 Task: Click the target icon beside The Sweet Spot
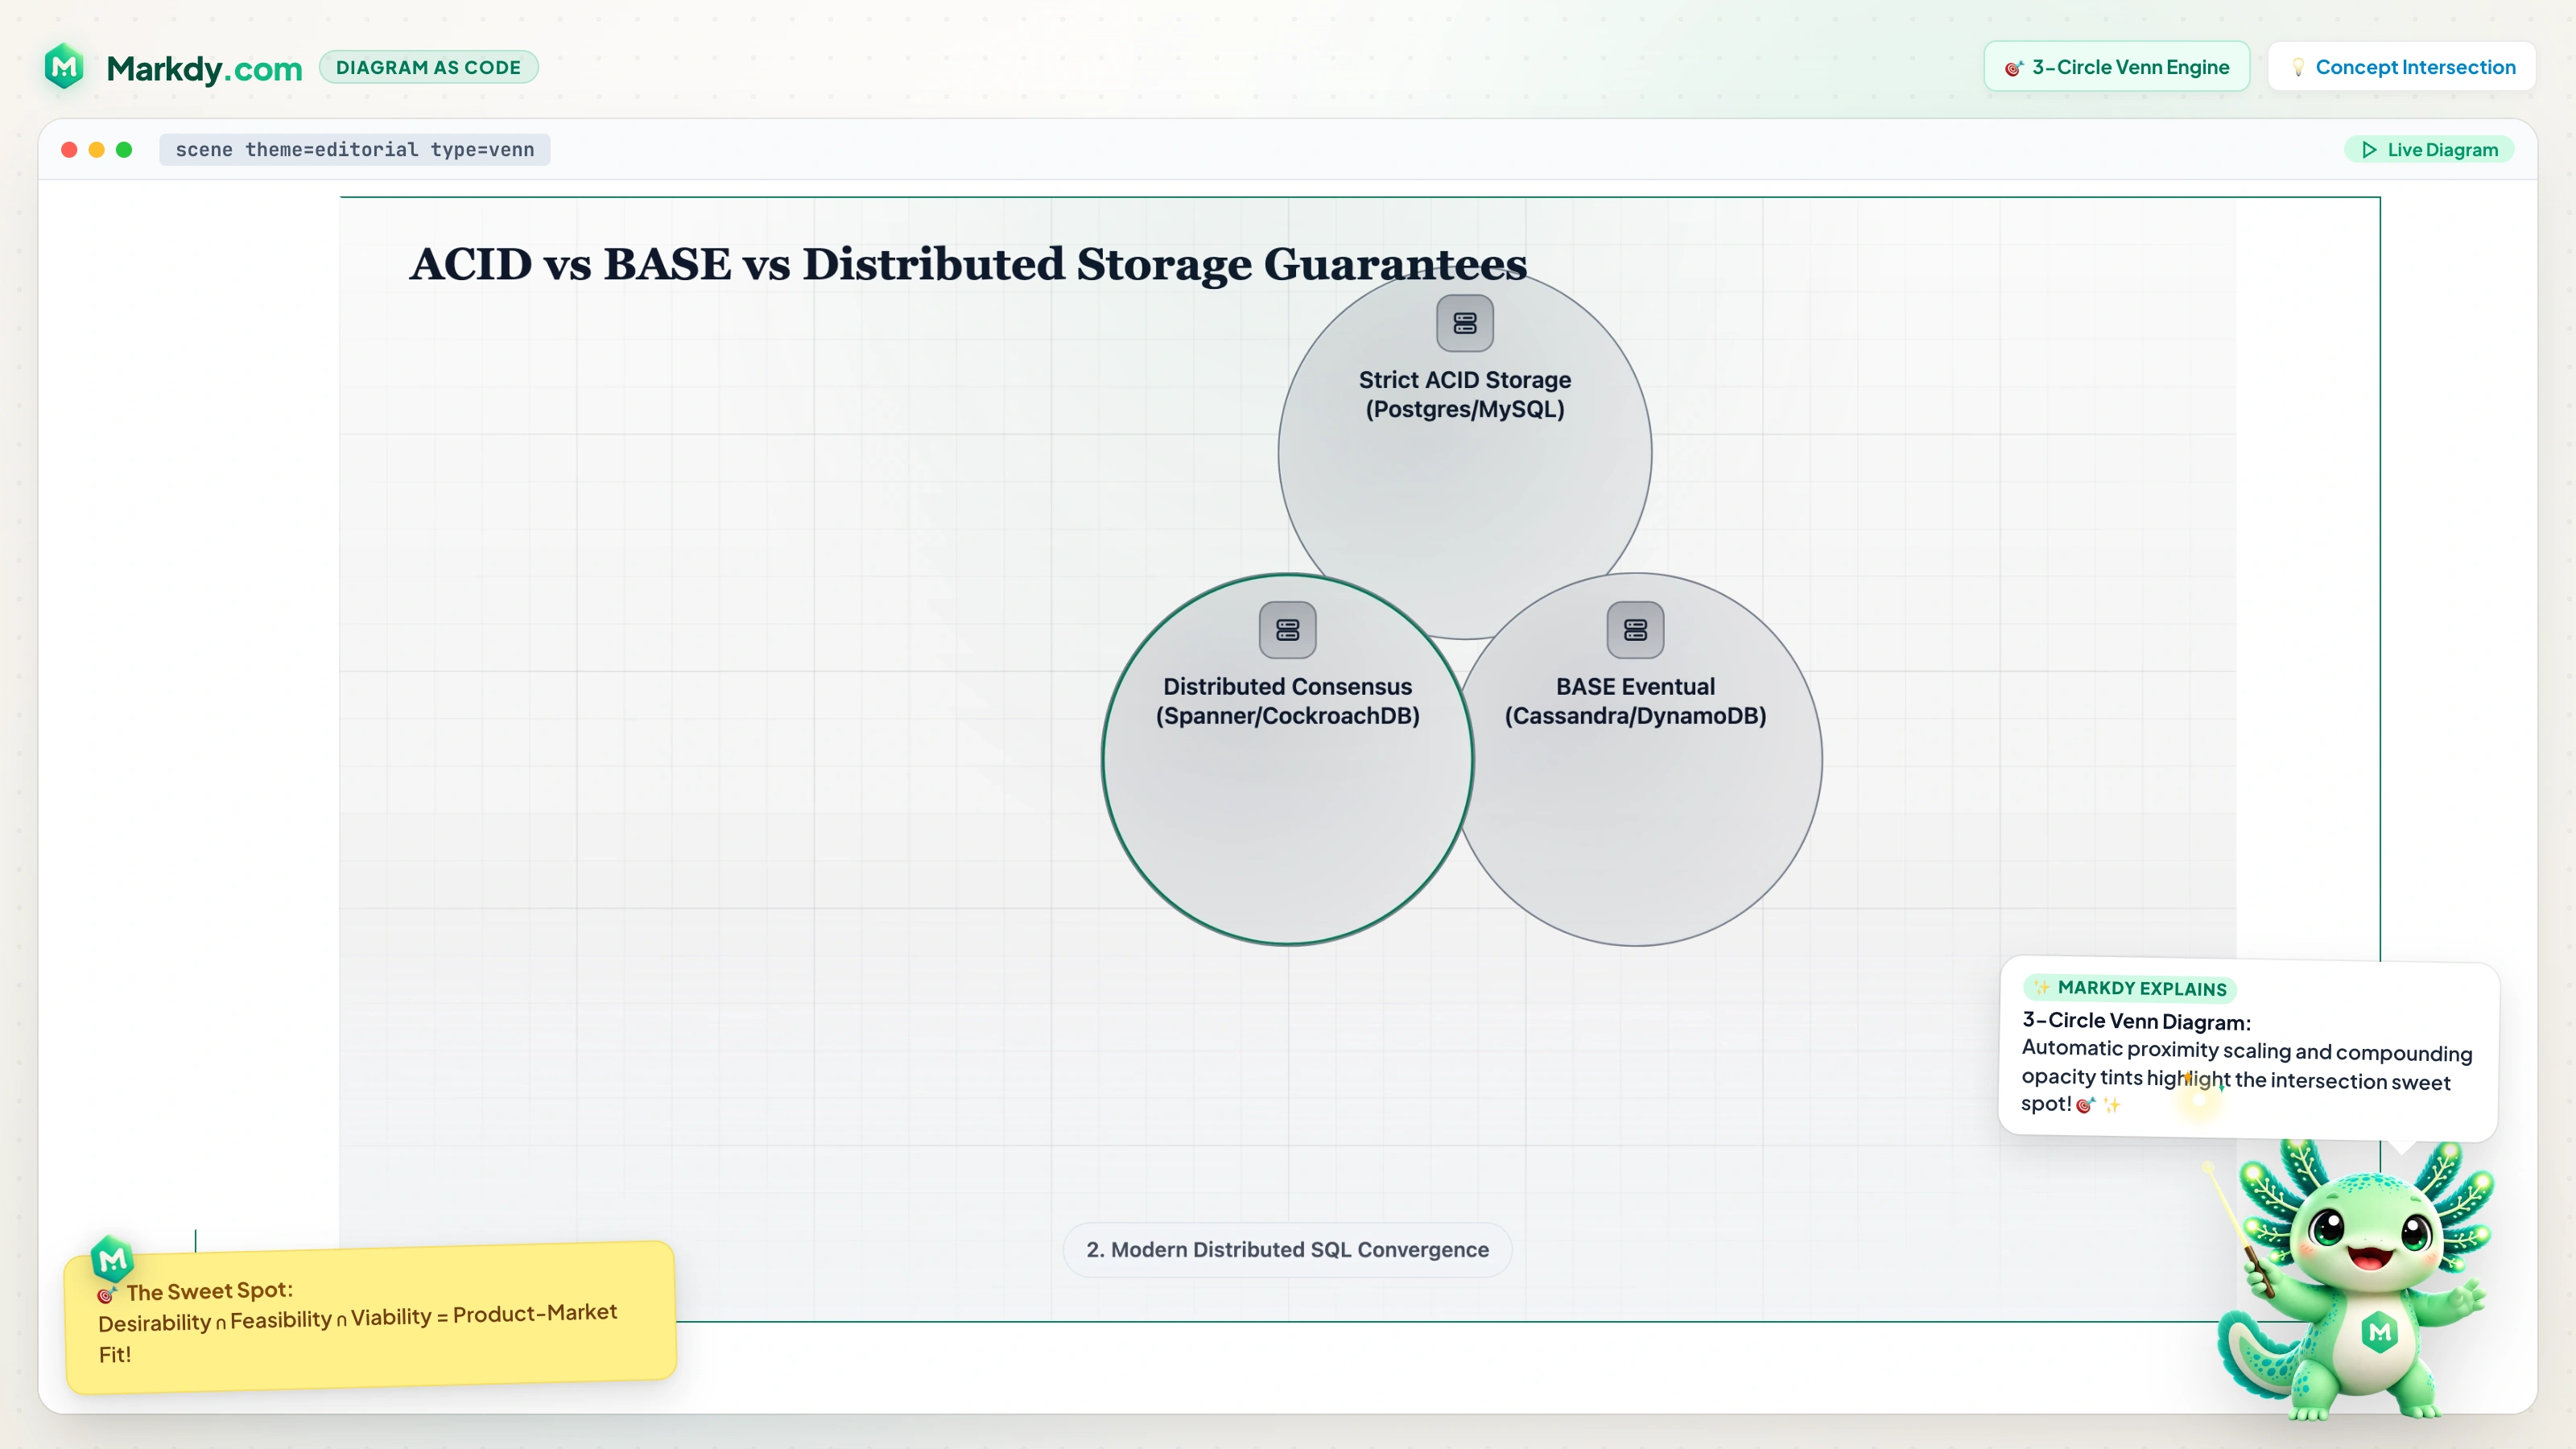[x=106, y=1295]
